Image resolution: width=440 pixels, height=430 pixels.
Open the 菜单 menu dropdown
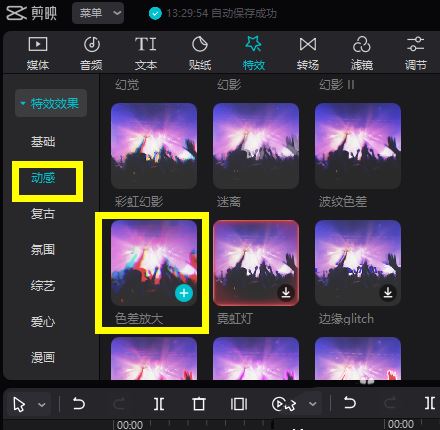pos(98,13)
